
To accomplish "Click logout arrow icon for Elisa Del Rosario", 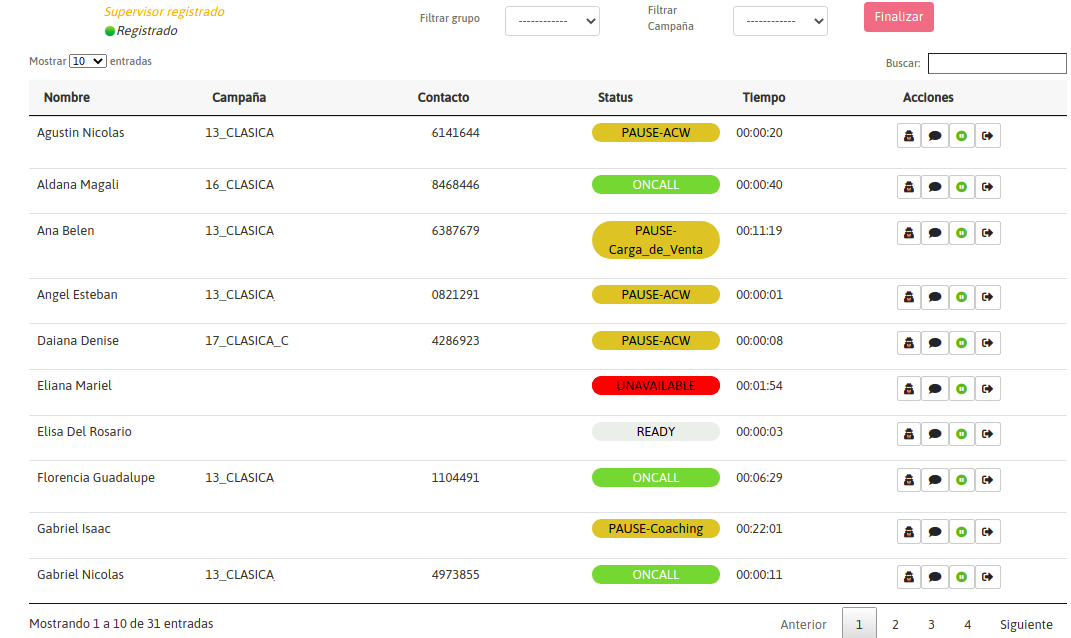I will point(988,434).
